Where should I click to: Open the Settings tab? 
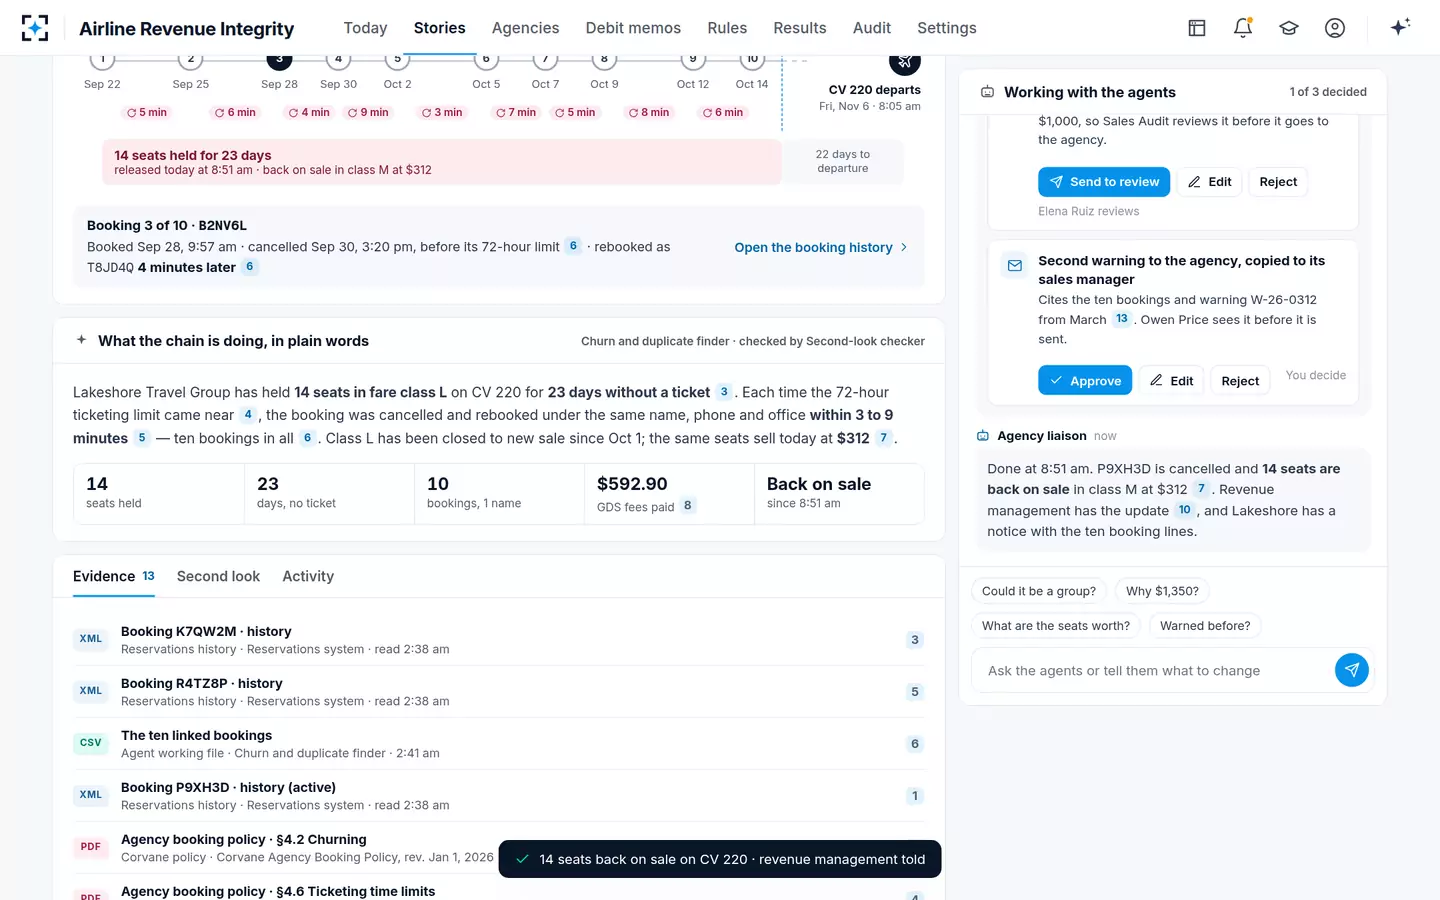[946, 28]
